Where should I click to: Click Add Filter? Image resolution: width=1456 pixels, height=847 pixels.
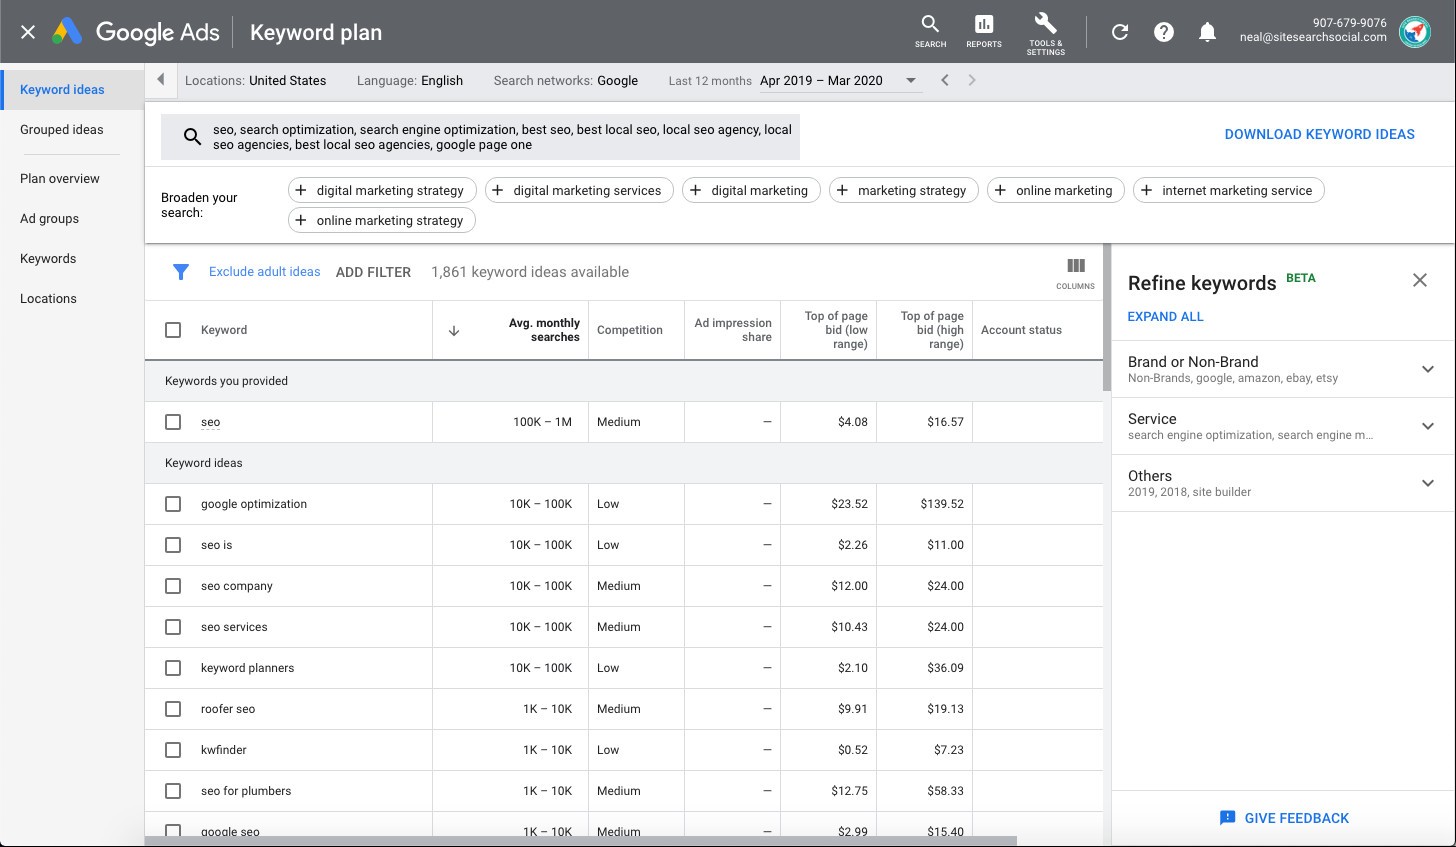coord(373,272)
